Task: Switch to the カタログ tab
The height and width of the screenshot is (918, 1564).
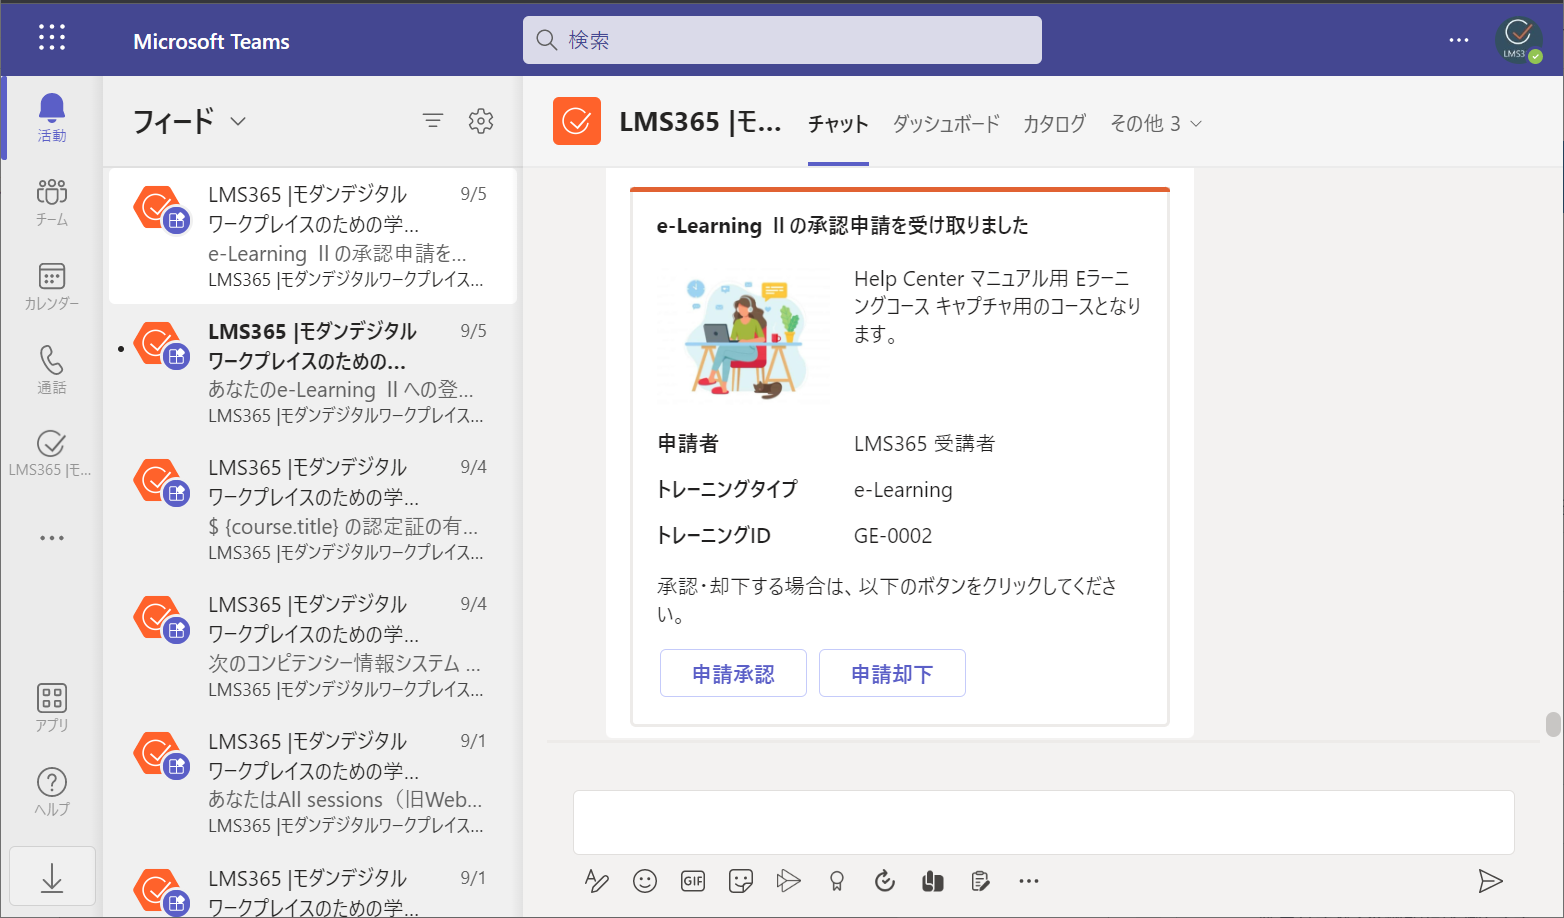Action: tap(1054, 123)
